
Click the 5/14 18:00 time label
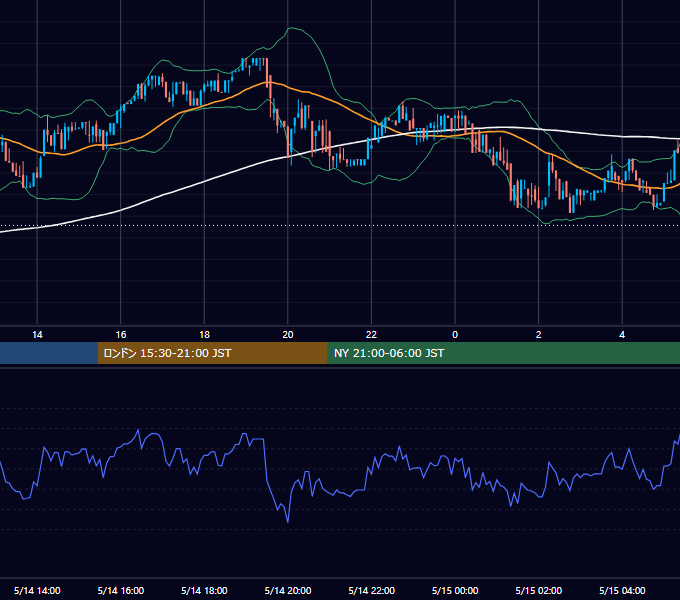tap(204, 590)
